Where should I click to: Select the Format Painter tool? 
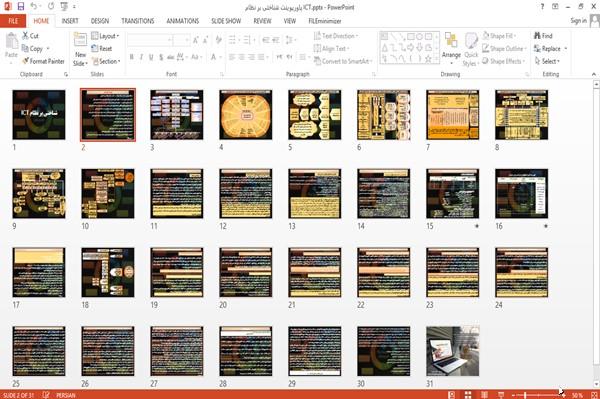[x=43, y=61]
